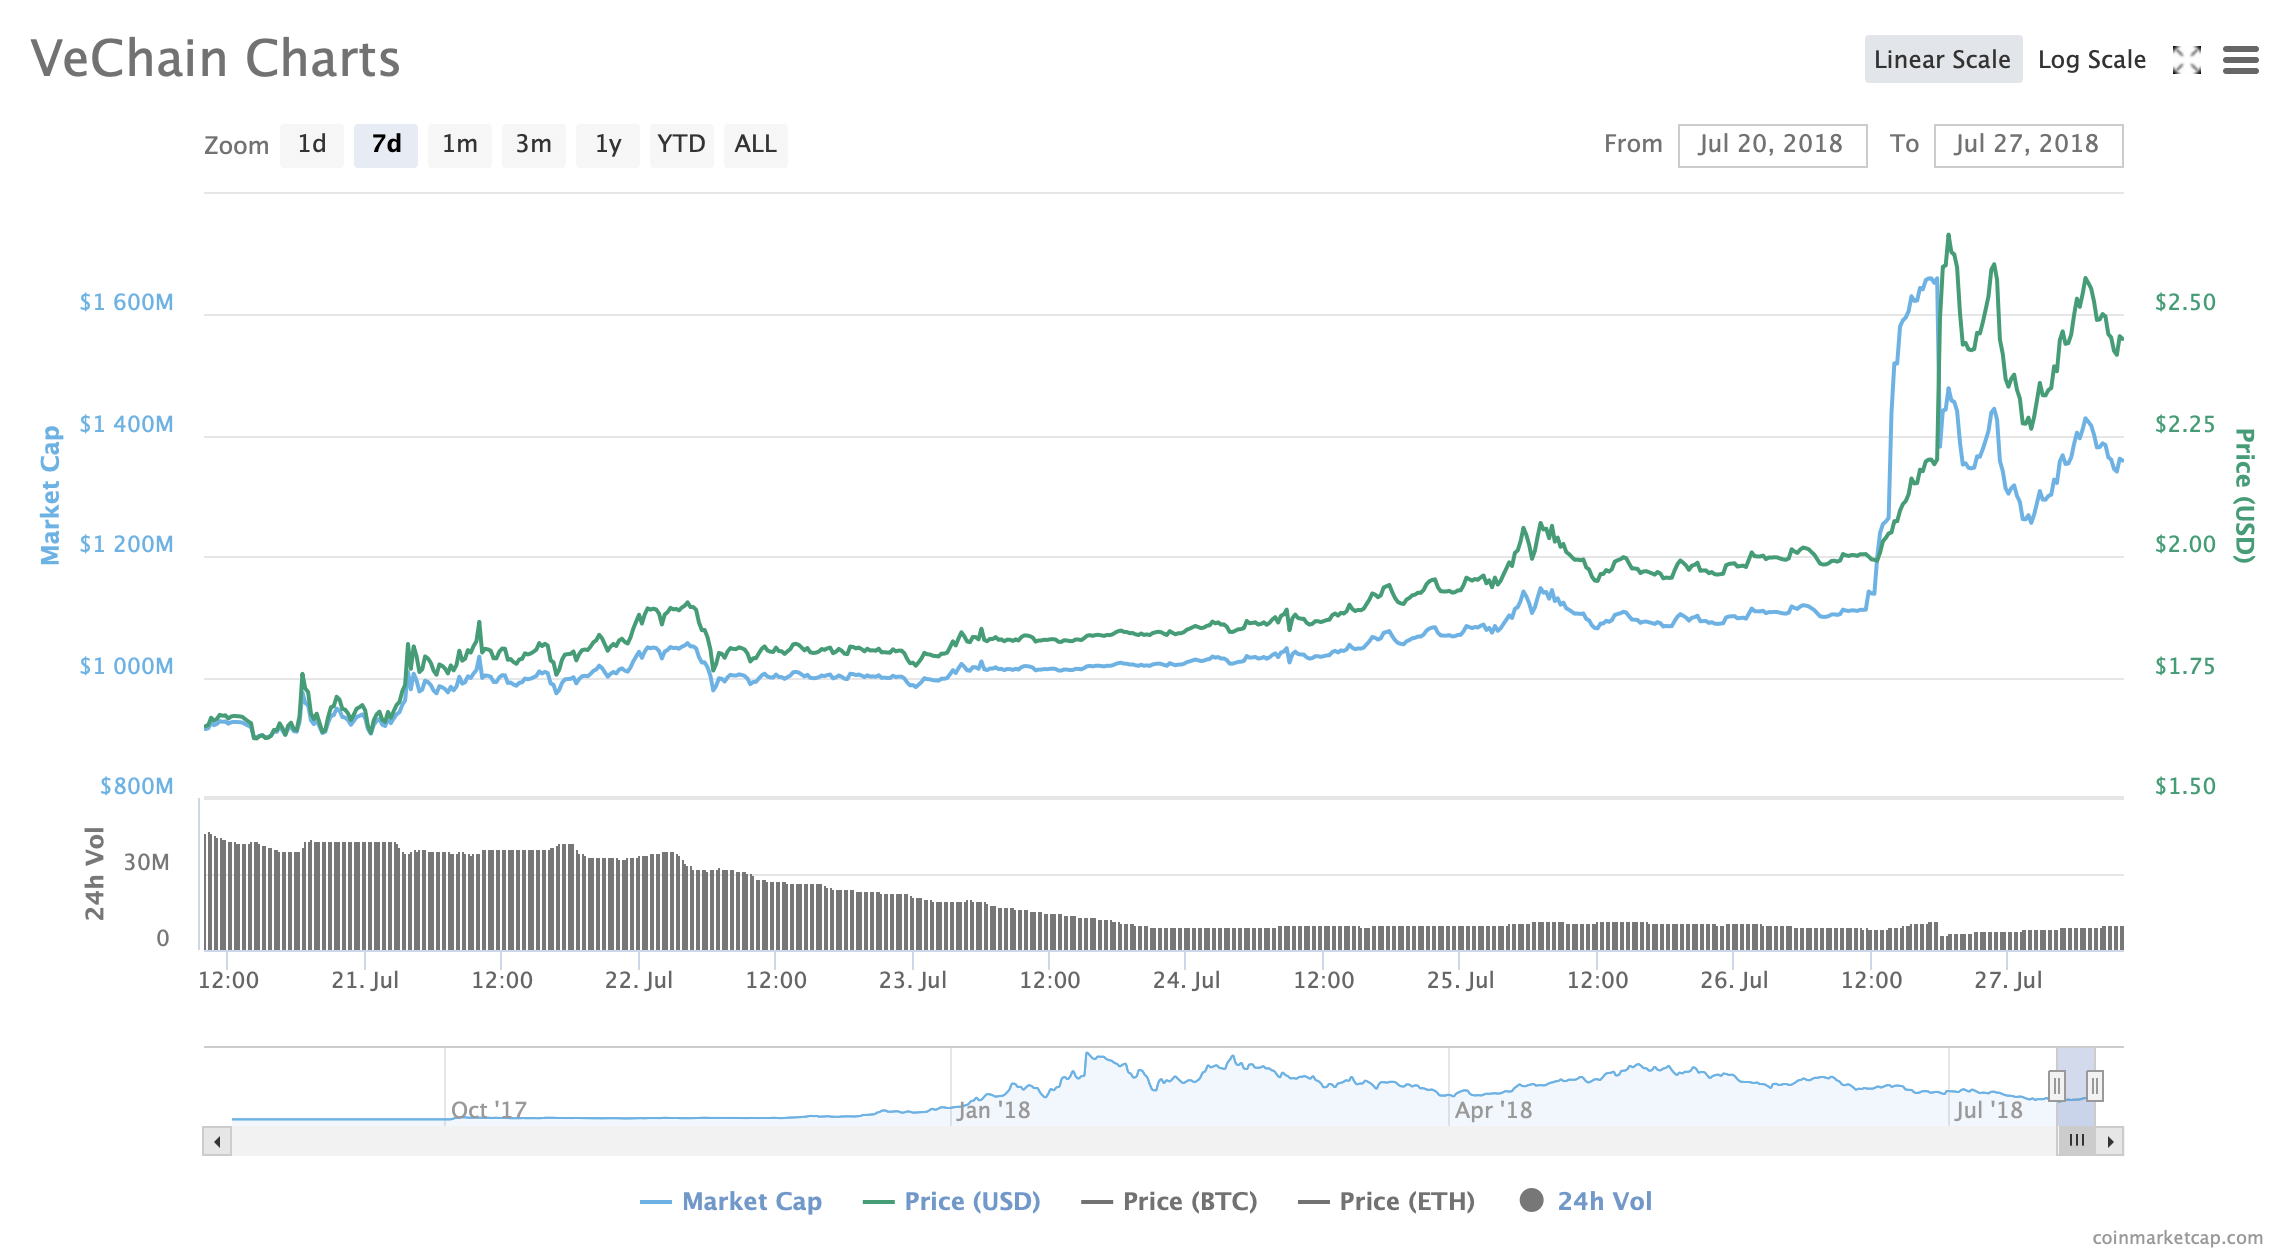Click the coinmarketcap.com credit link
Image resolution: width=2292 pixels, height=1260 pixels.
click(x=2177, y=1238)
